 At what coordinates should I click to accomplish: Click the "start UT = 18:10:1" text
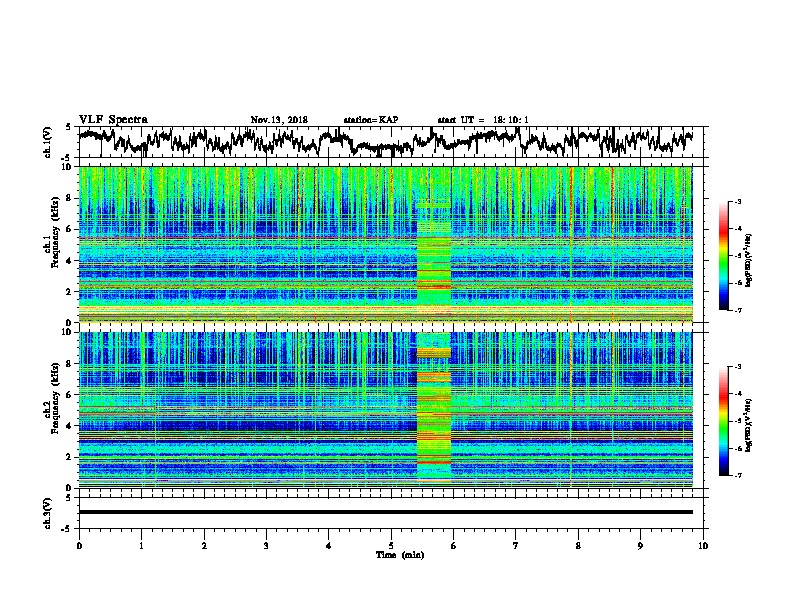tap(482, 120)
